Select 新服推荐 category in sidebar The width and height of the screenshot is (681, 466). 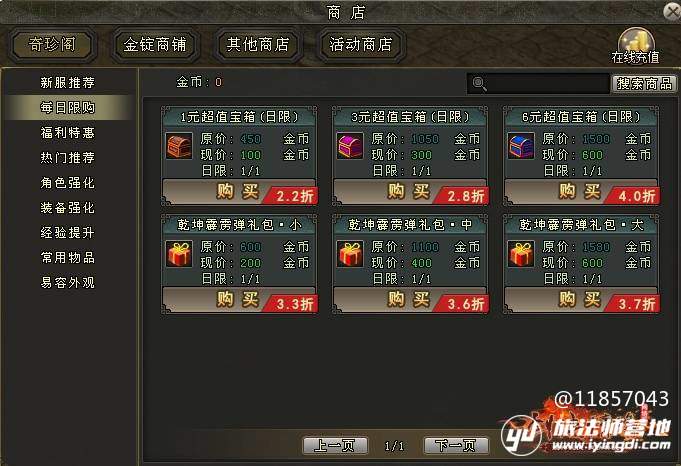tap(68, 83)
